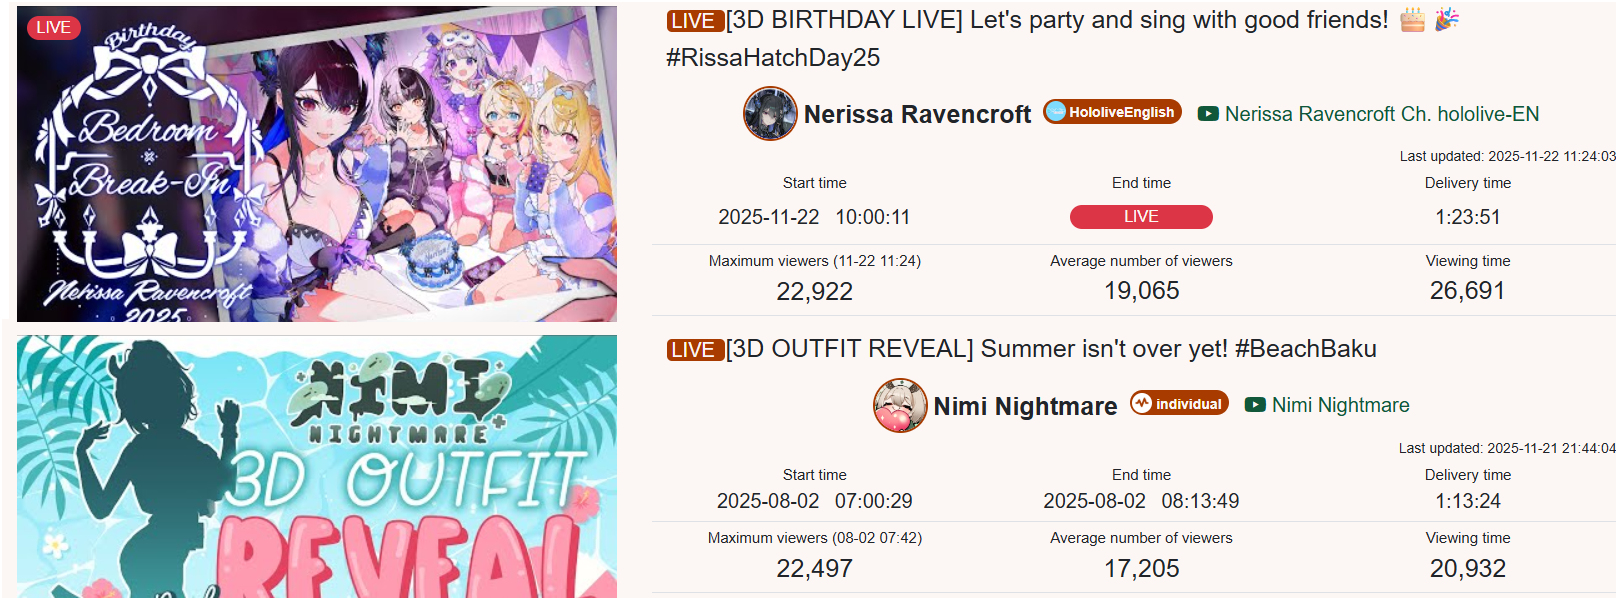The image size is (1616, 598).
Task: Click the Nerissa Ravencroft streamer name
Action: pos(917,114)
